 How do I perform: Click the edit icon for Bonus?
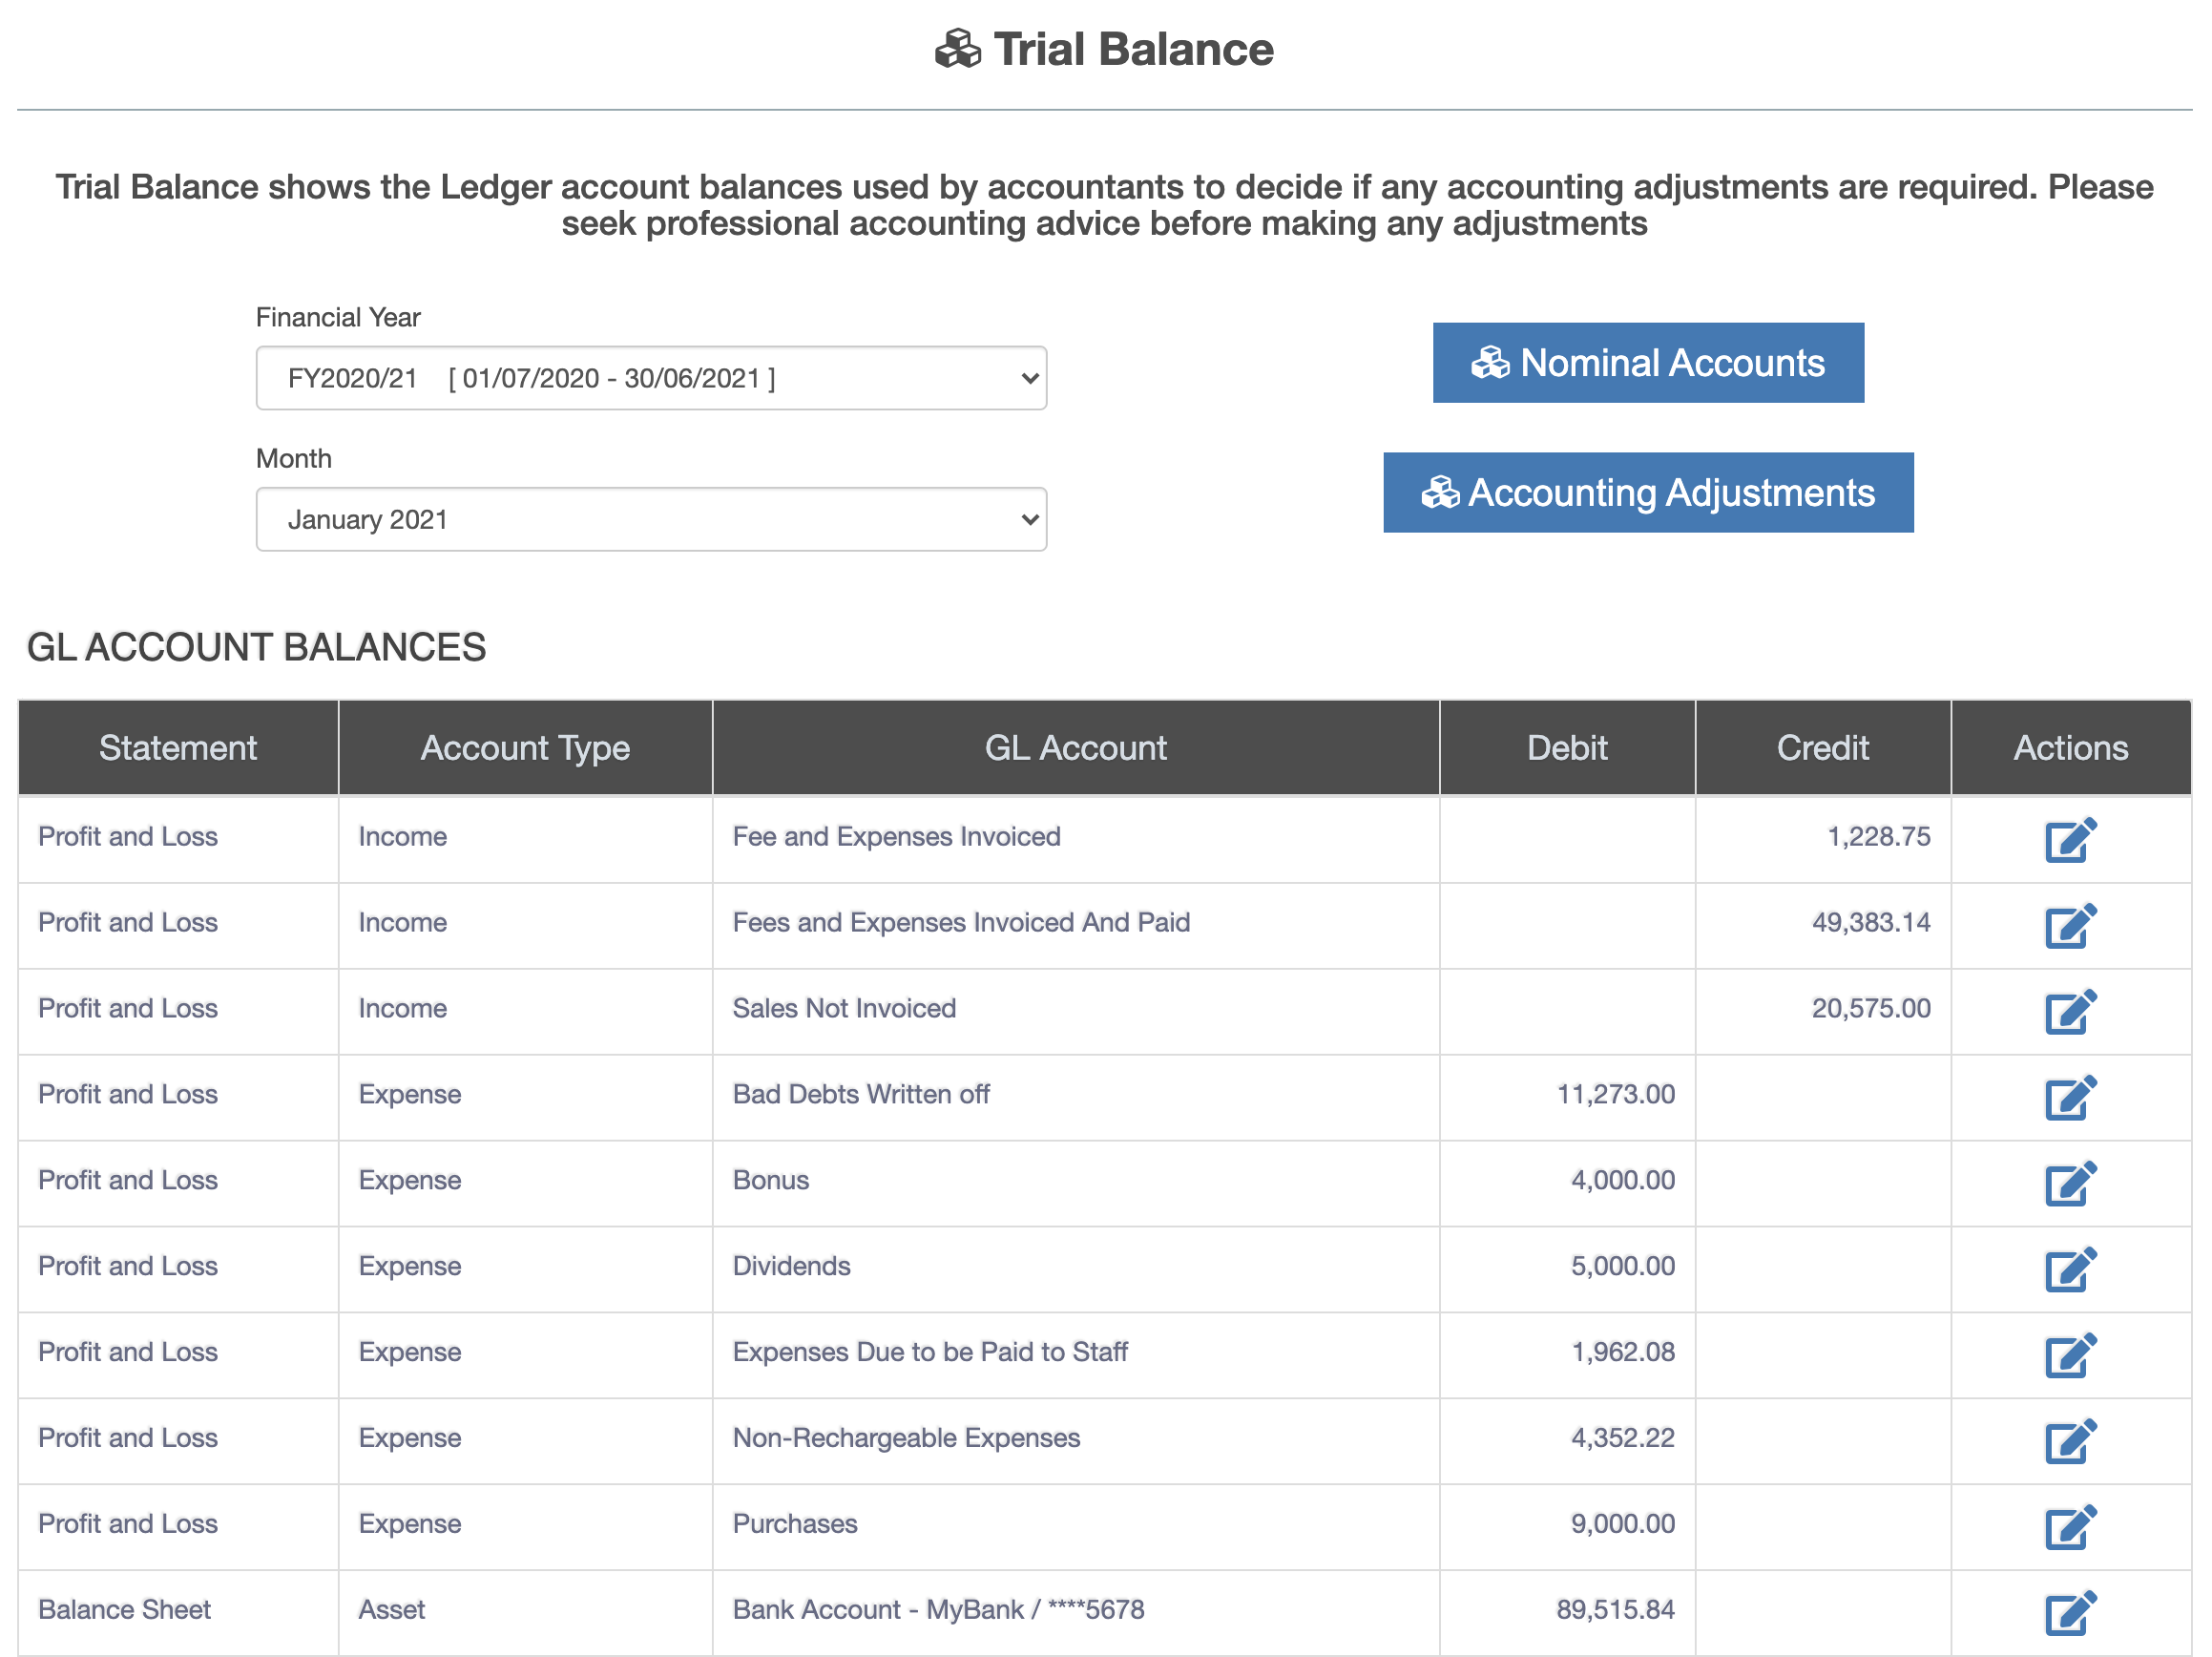2070,1183
